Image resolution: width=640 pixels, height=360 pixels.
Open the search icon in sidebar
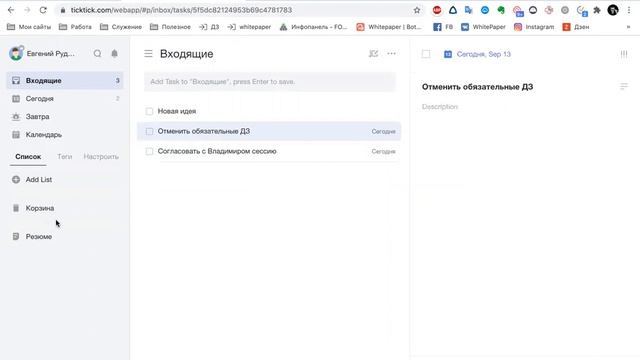[x=97, y=53]
